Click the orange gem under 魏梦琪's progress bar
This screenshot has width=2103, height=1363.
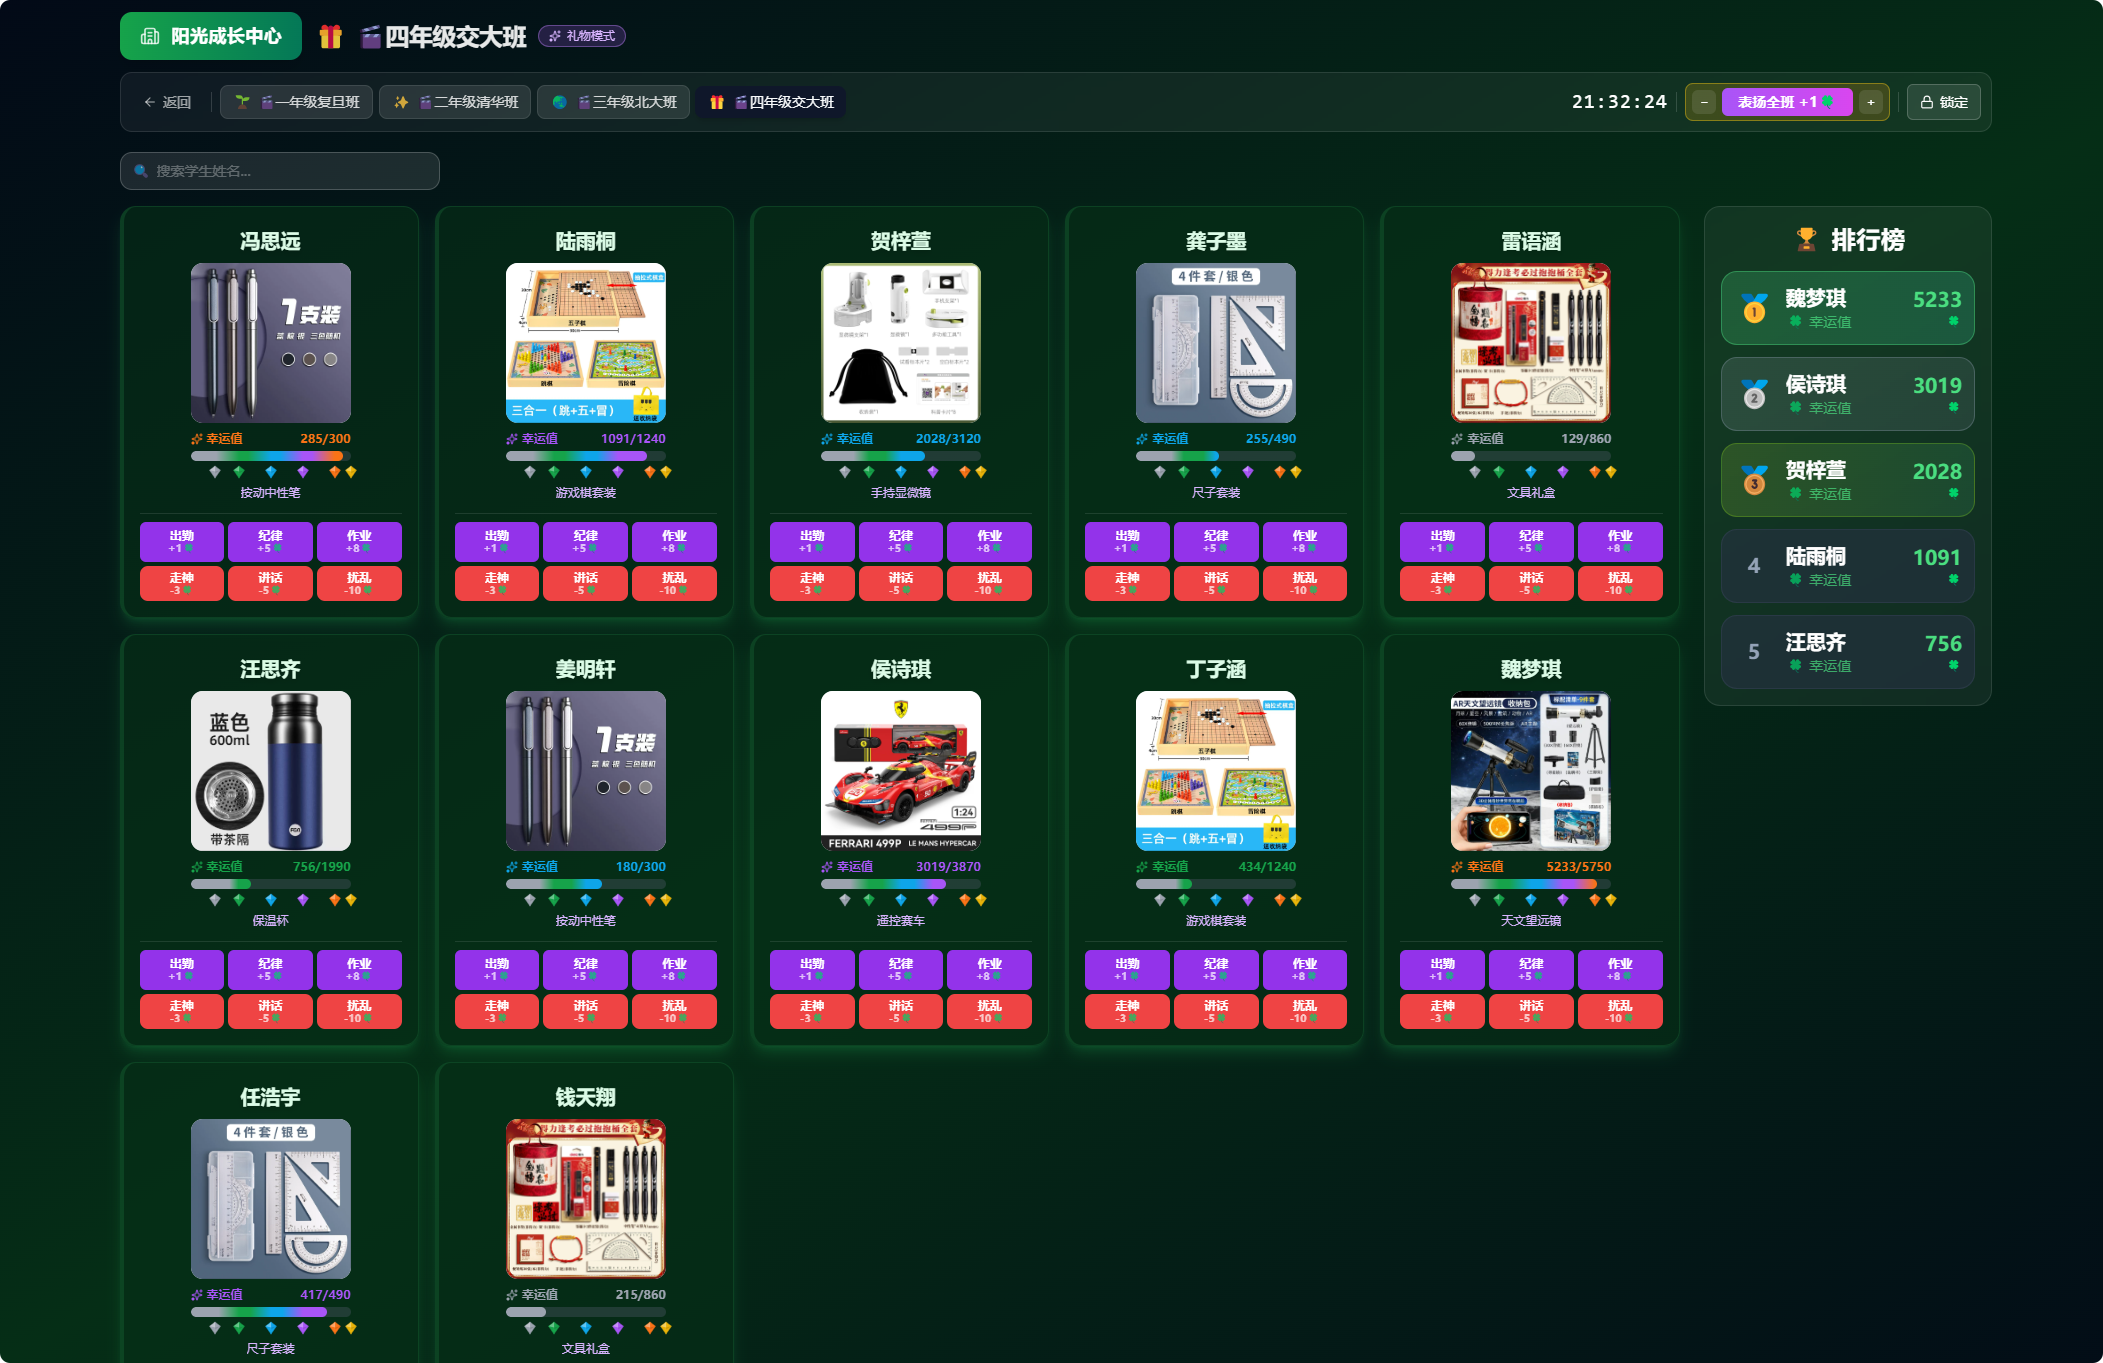(1595, 900)
